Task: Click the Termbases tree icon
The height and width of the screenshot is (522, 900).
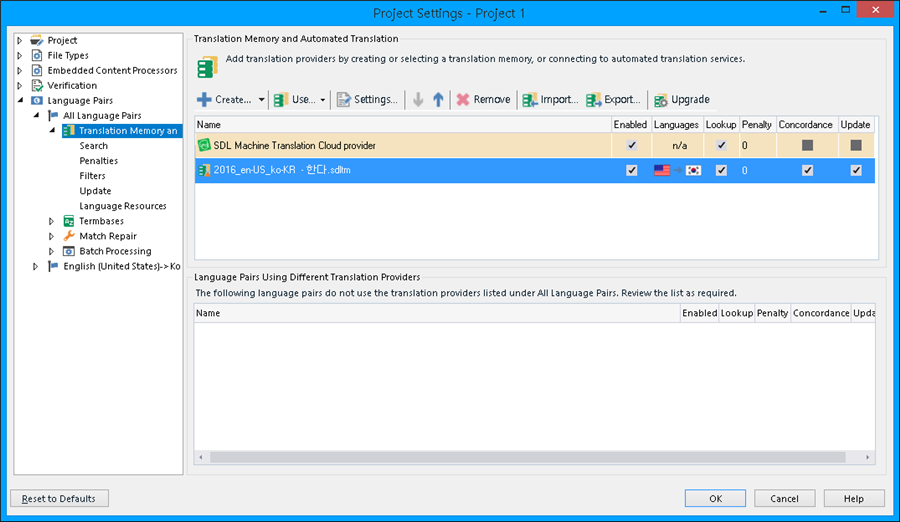Action: (x=69, y=221)
